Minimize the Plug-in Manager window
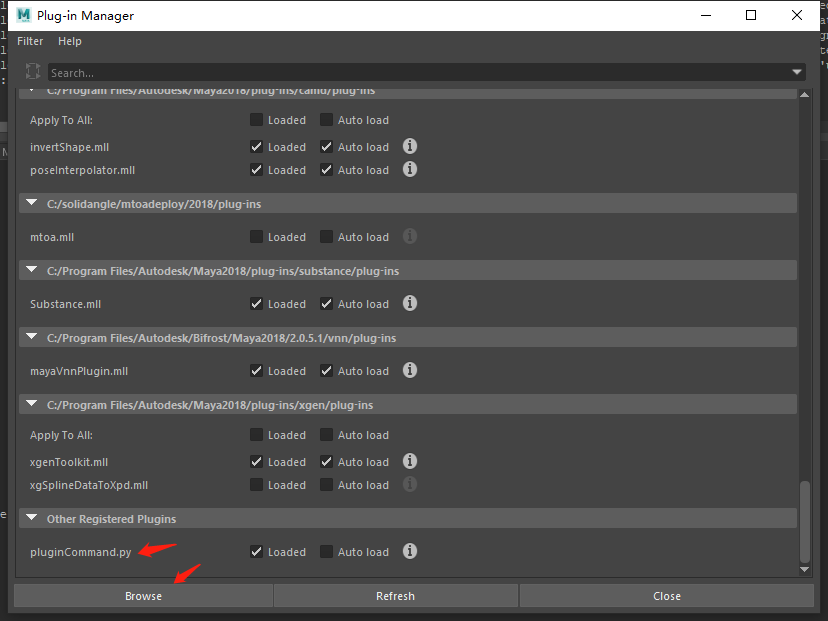The image size is (828, 621). coord(706,15)
